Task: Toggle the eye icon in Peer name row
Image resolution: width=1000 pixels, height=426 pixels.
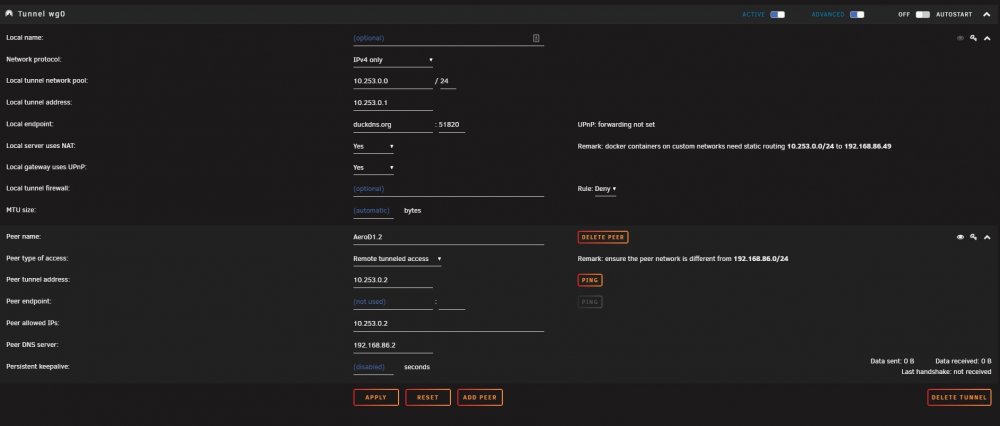Action: (960, 237)
